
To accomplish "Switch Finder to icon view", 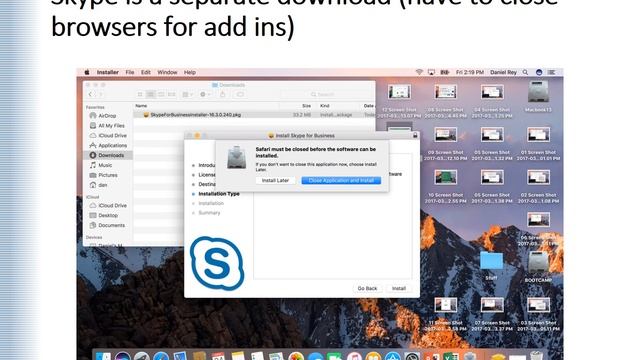I will [140, 94].
